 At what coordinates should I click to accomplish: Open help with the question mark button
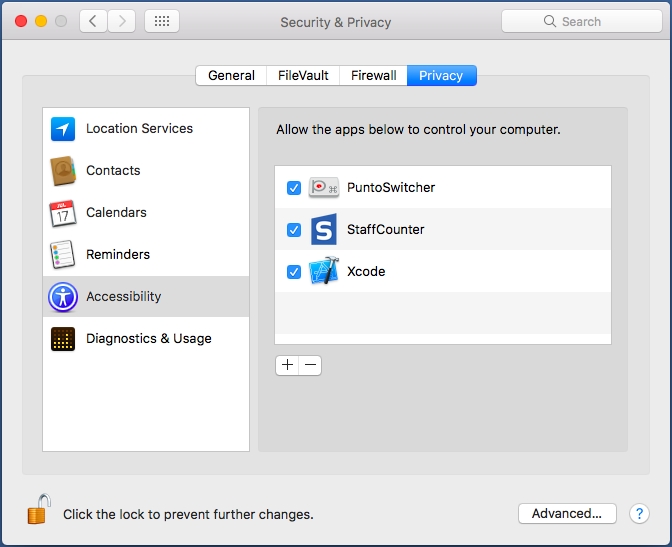(x=639, y=513)
